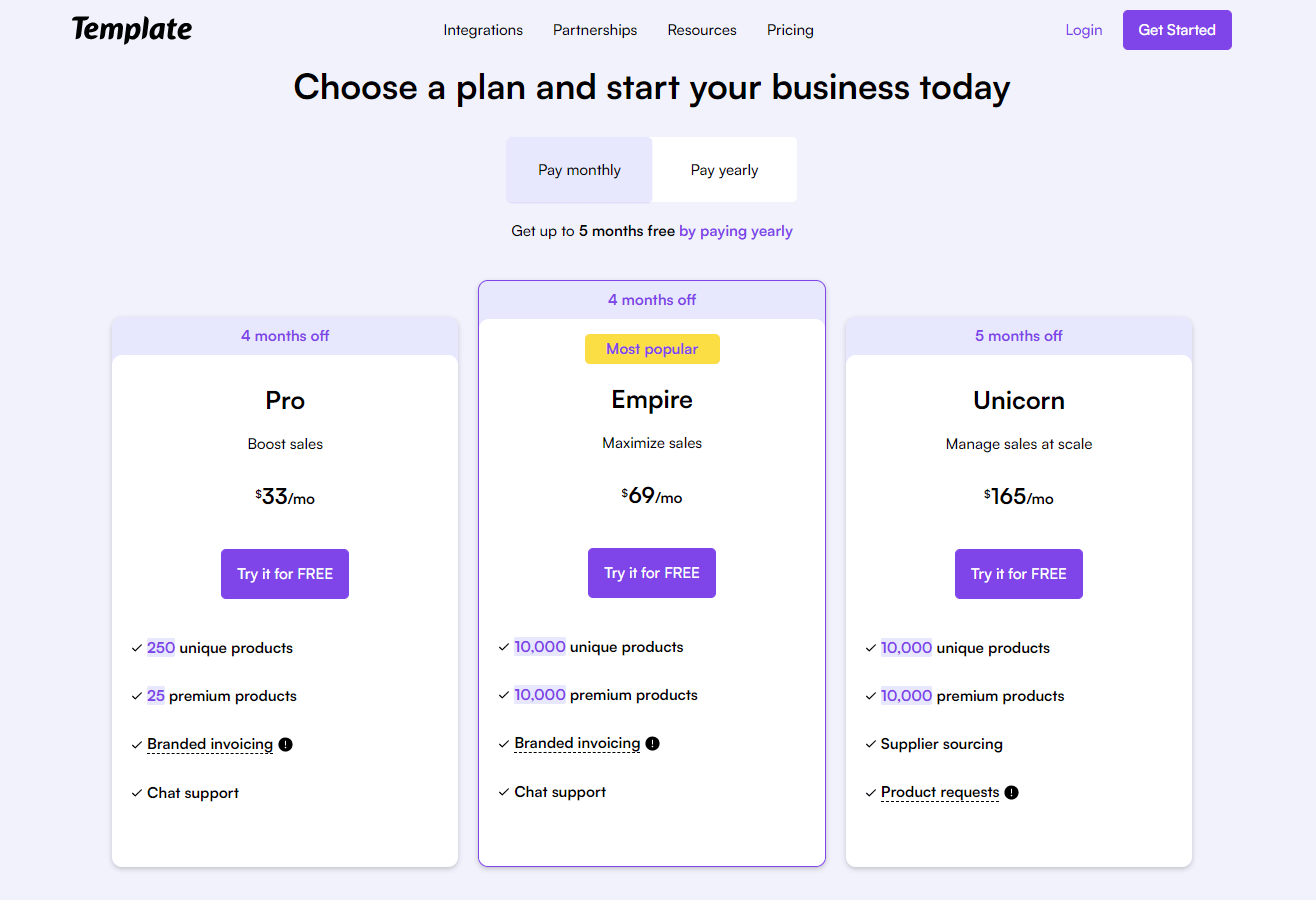Click the info icon beside Empire's Branded invoicing

pyautogui.click(x=652, y=743)
